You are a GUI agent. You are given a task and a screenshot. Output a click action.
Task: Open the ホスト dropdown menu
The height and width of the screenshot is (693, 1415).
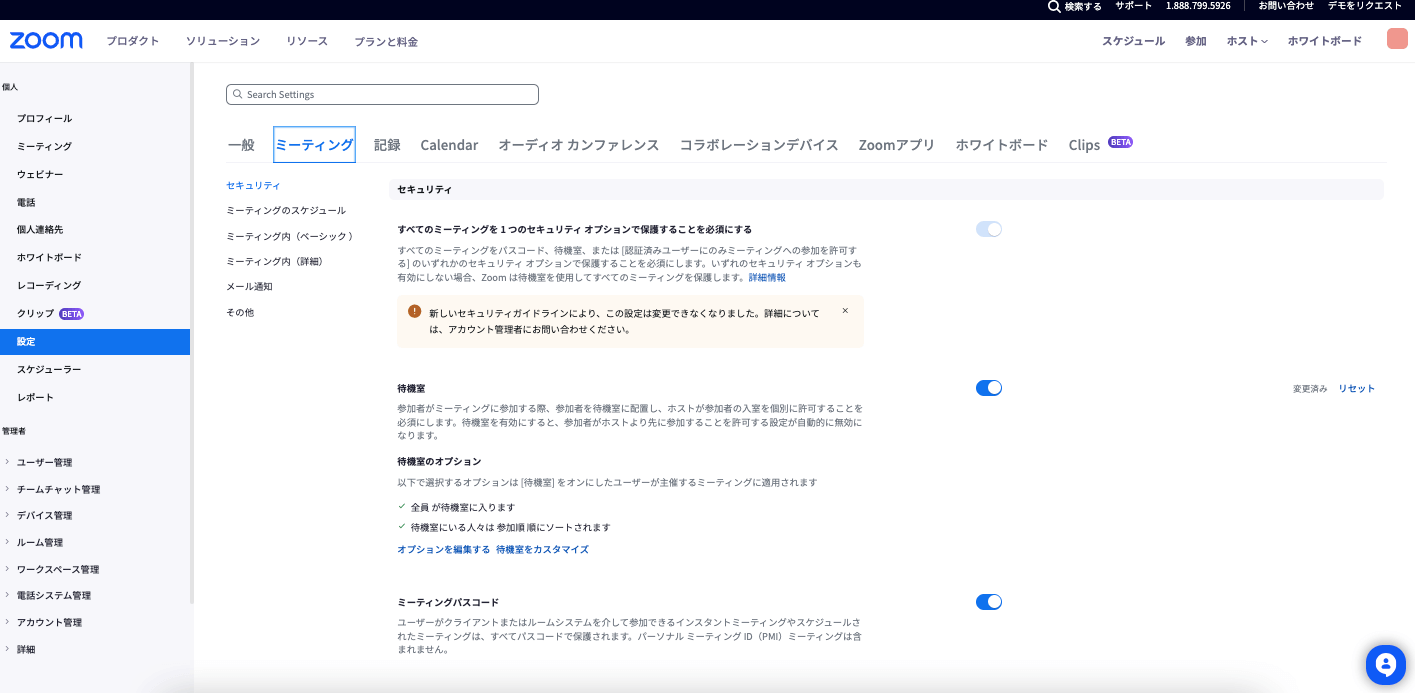coord(1247,41)
